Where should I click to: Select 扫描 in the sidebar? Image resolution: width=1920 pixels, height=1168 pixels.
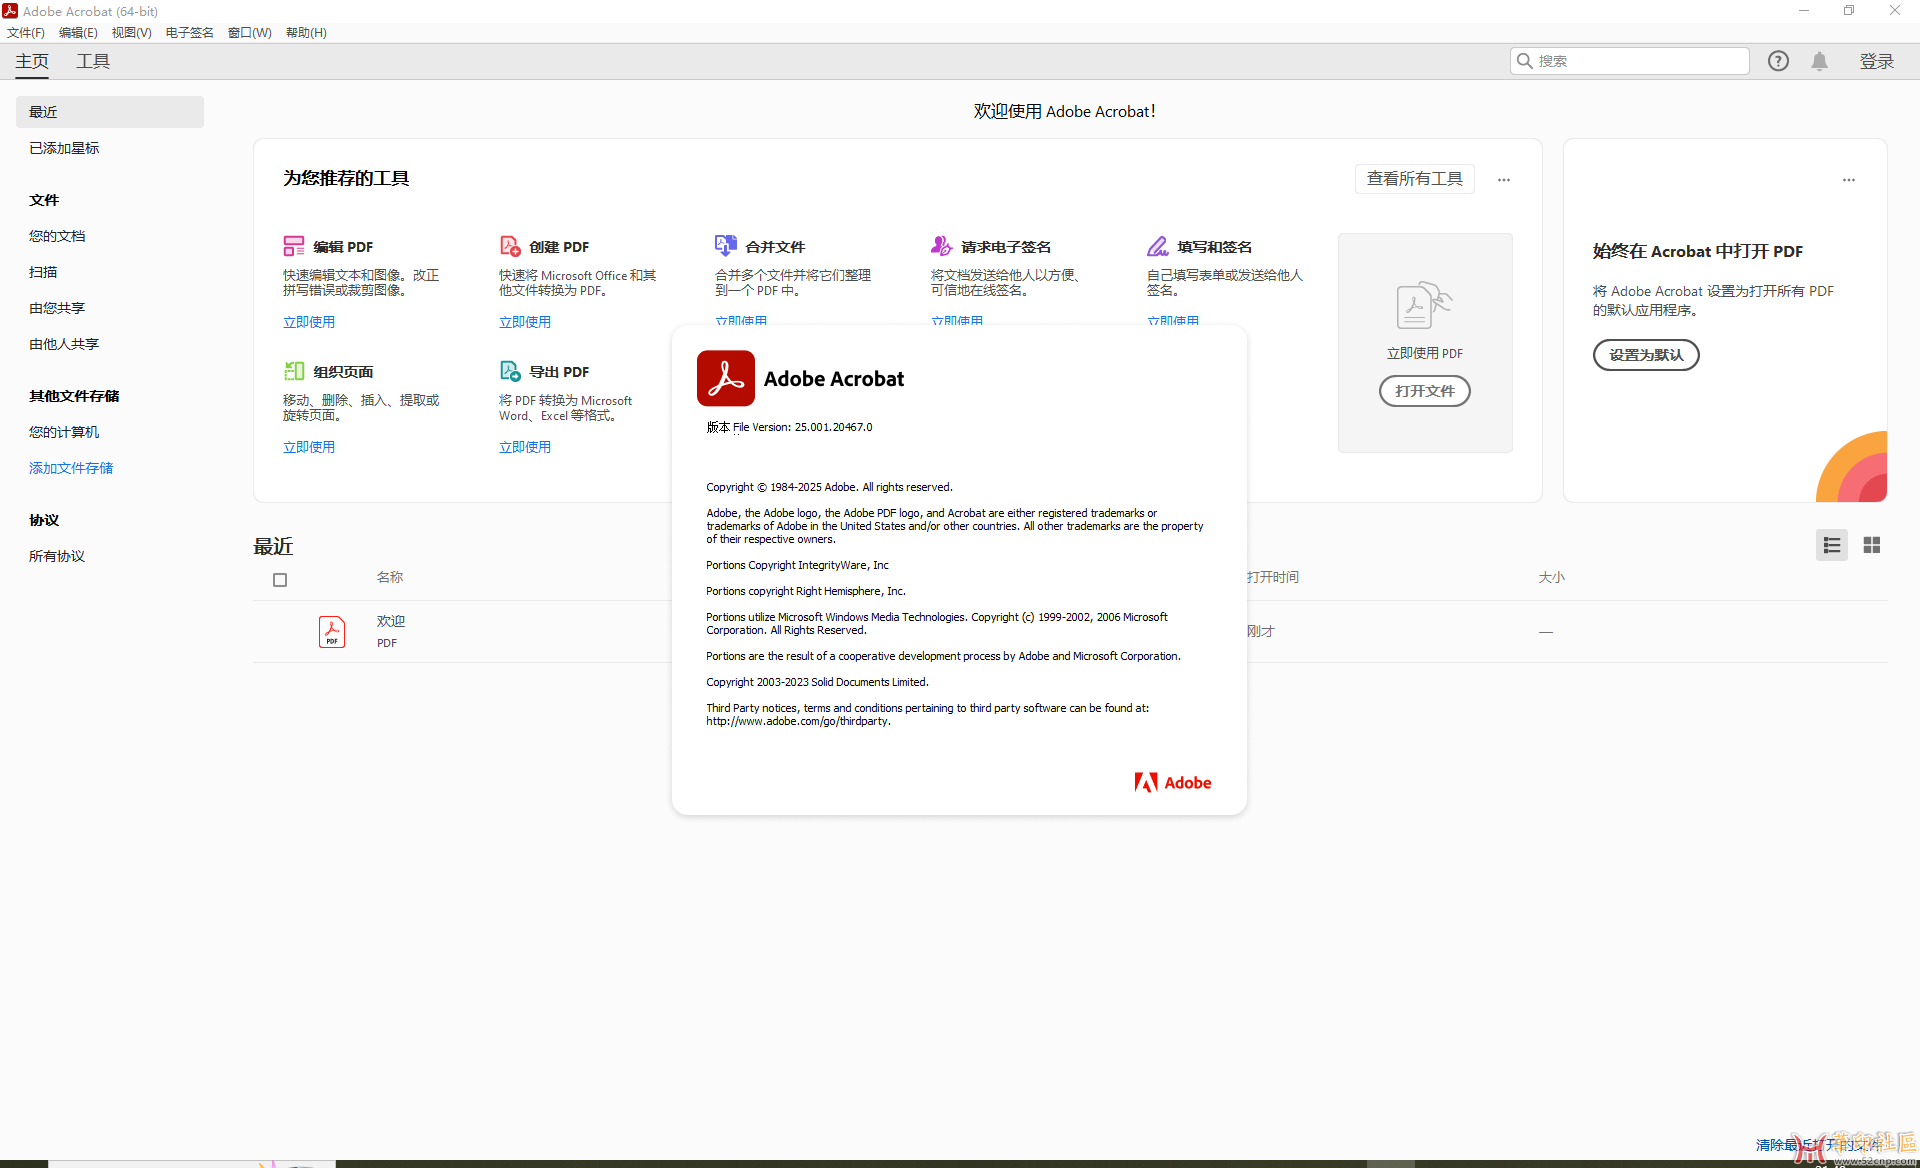(x=43, y=272)
